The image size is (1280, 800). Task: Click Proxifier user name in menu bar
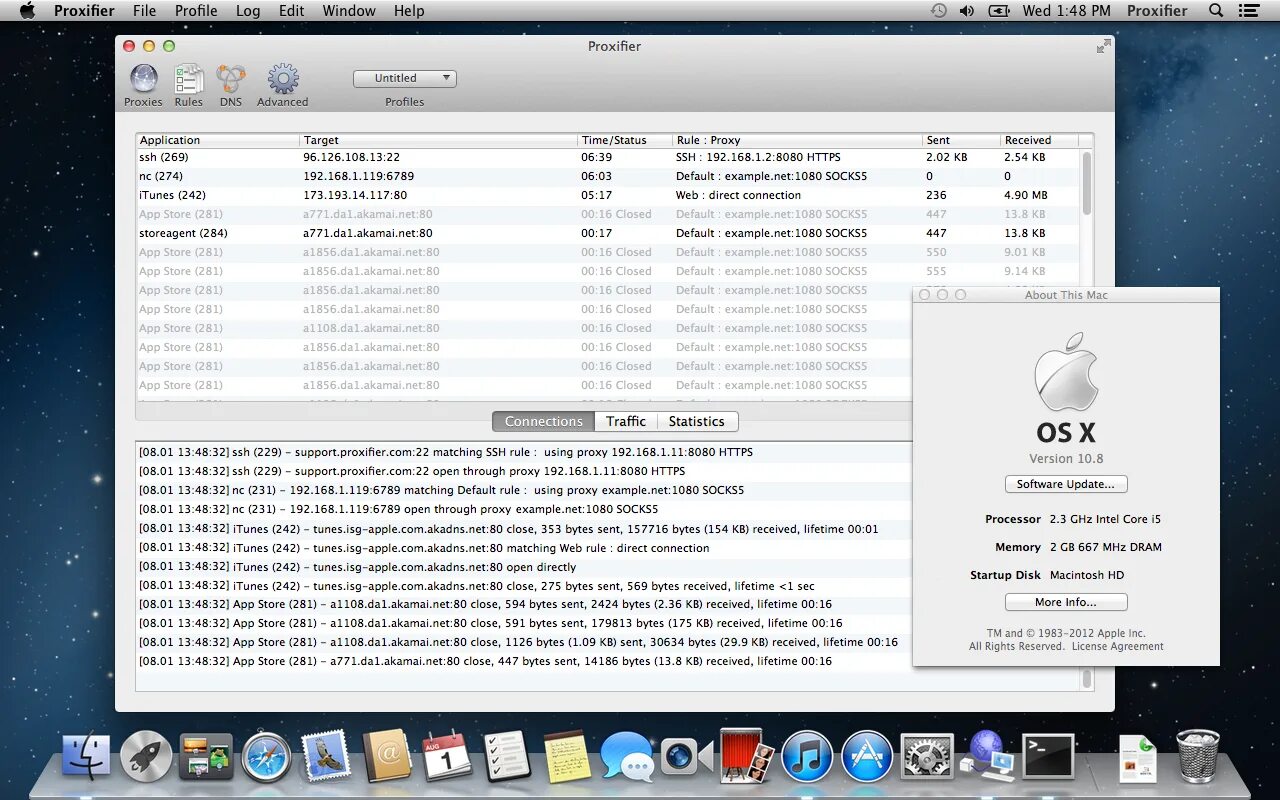point(1157,11)
